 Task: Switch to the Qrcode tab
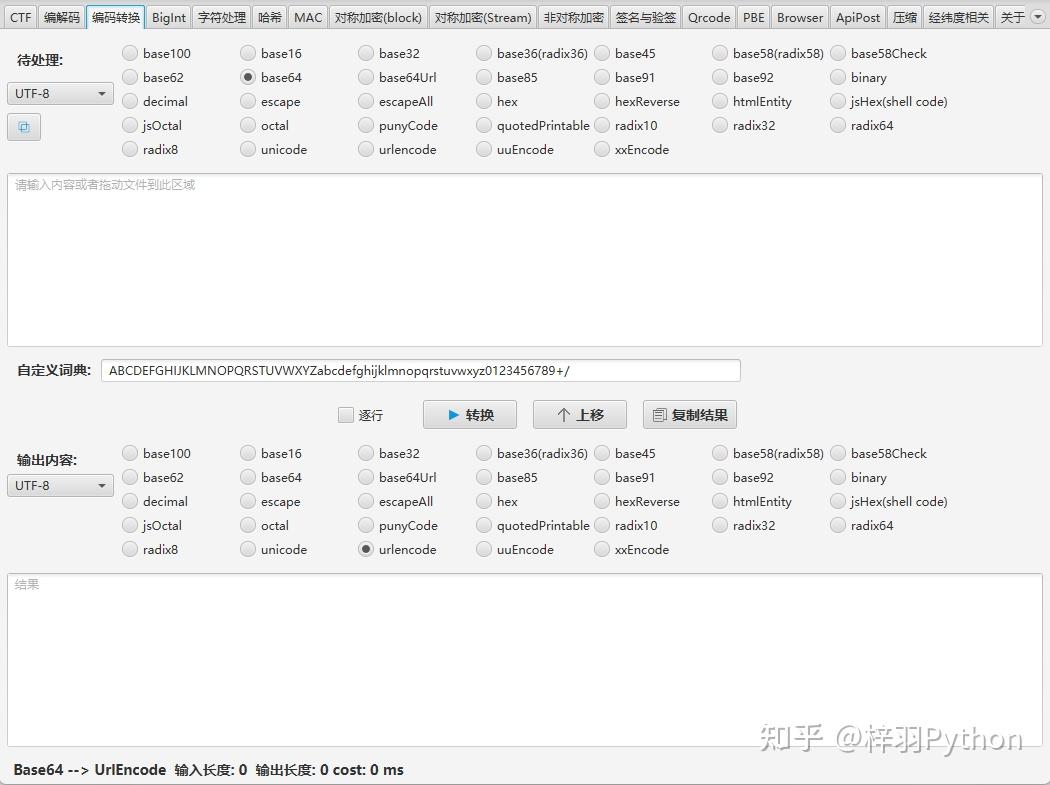coord(708,17)
